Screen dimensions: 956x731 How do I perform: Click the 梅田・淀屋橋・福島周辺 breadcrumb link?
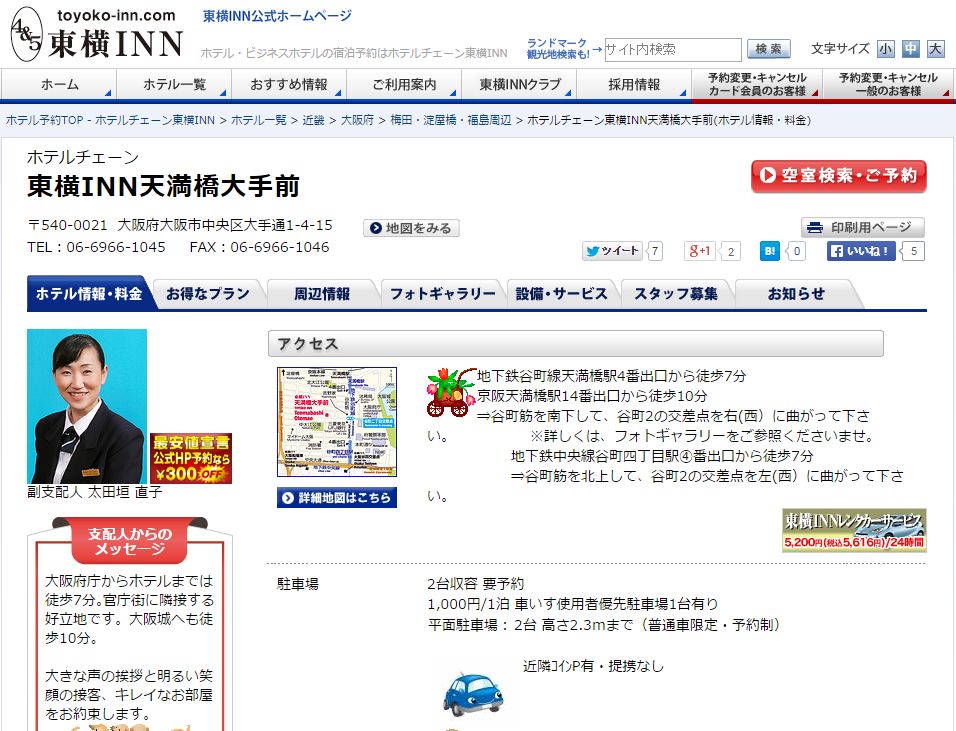[x=451, y=120]
